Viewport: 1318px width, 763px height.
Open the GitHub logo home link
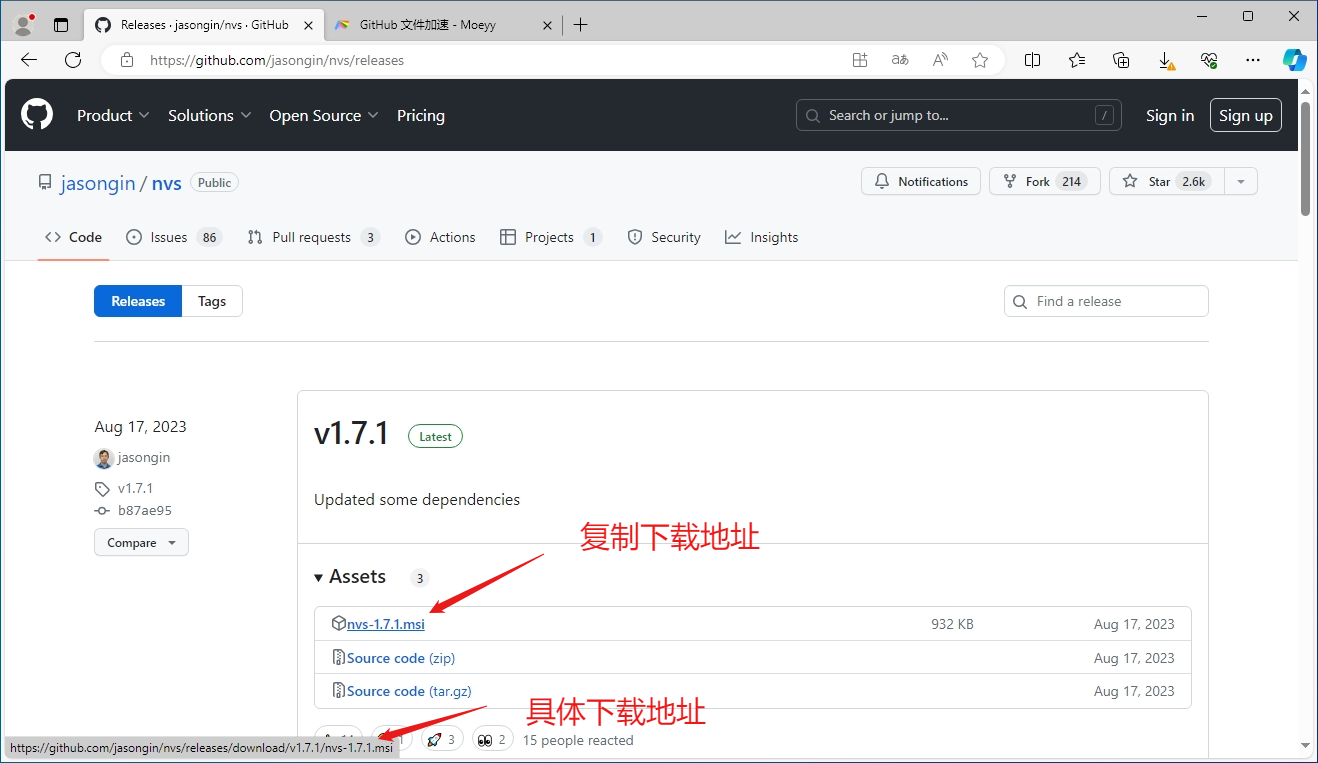(x=37, y=116)
